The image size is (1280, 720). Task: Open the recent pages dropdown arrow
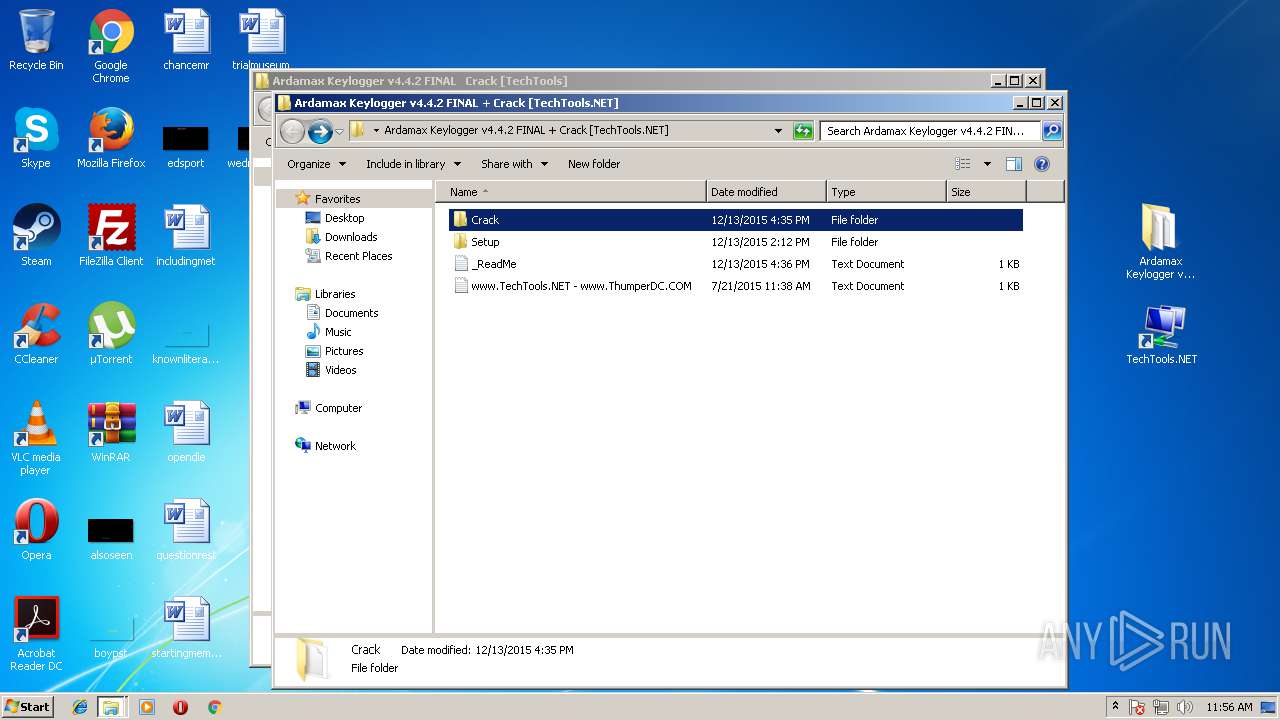pyautogui.click(x=339, y=132)
